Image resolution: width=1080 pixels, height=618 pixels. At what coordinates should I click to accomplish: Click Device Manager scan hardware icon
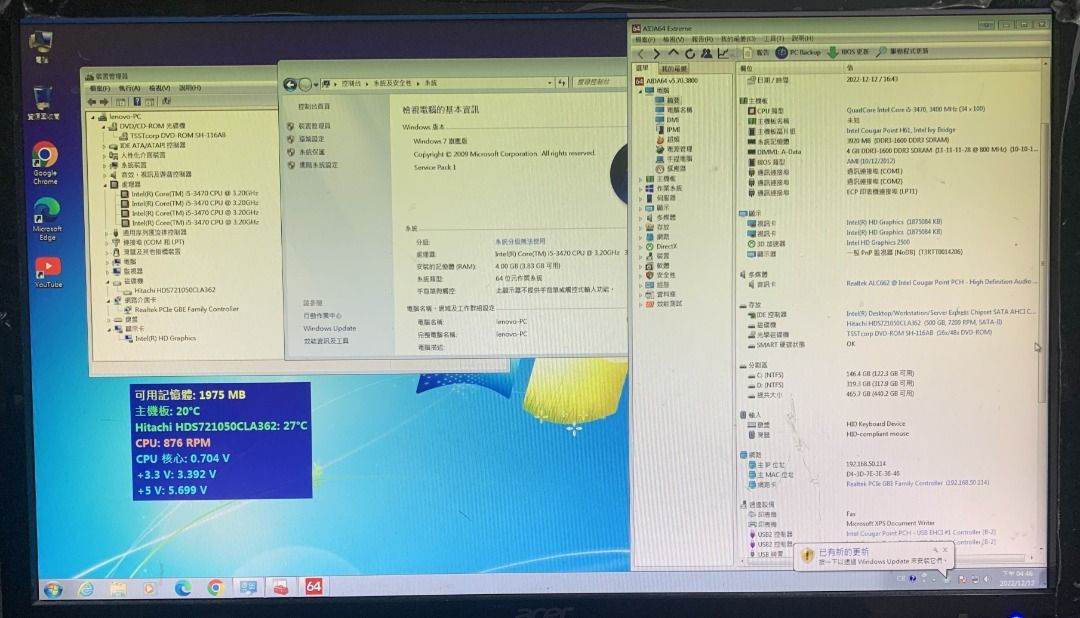coord(166,101)
